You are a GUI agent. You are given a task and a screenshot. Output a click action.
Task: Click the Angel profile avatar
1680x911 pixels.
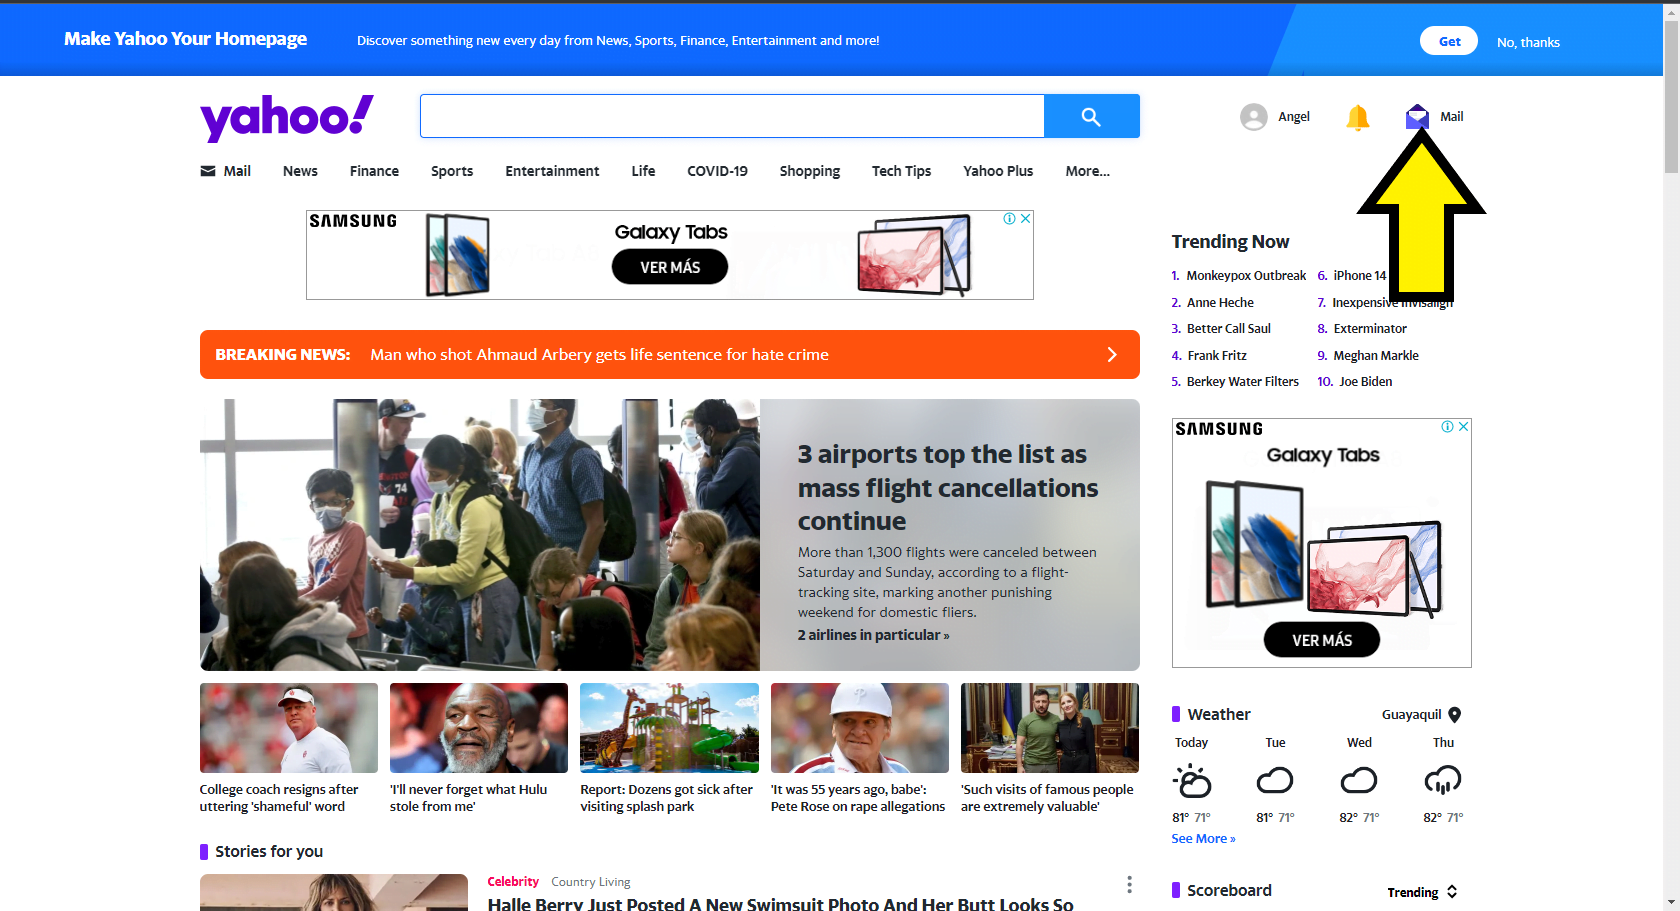pos(1254,117)
